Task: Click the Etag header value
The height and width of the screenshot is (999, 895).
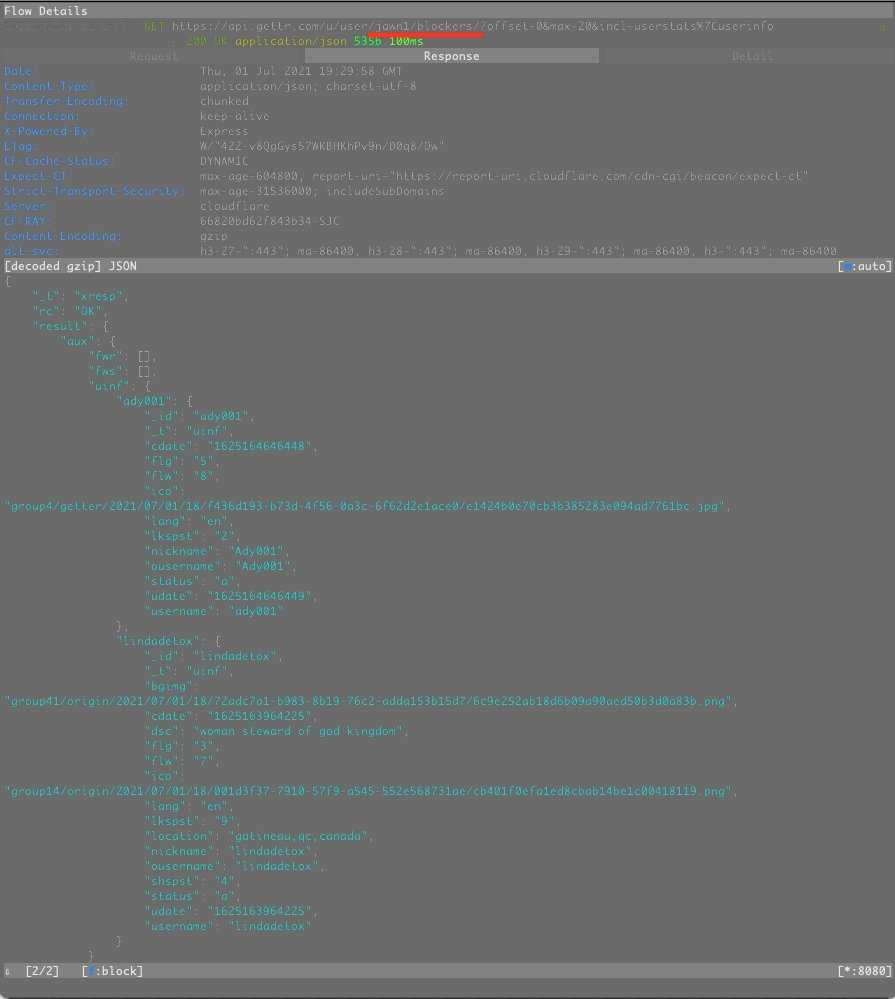Action: pyautogui.click(x=322, y=147)
